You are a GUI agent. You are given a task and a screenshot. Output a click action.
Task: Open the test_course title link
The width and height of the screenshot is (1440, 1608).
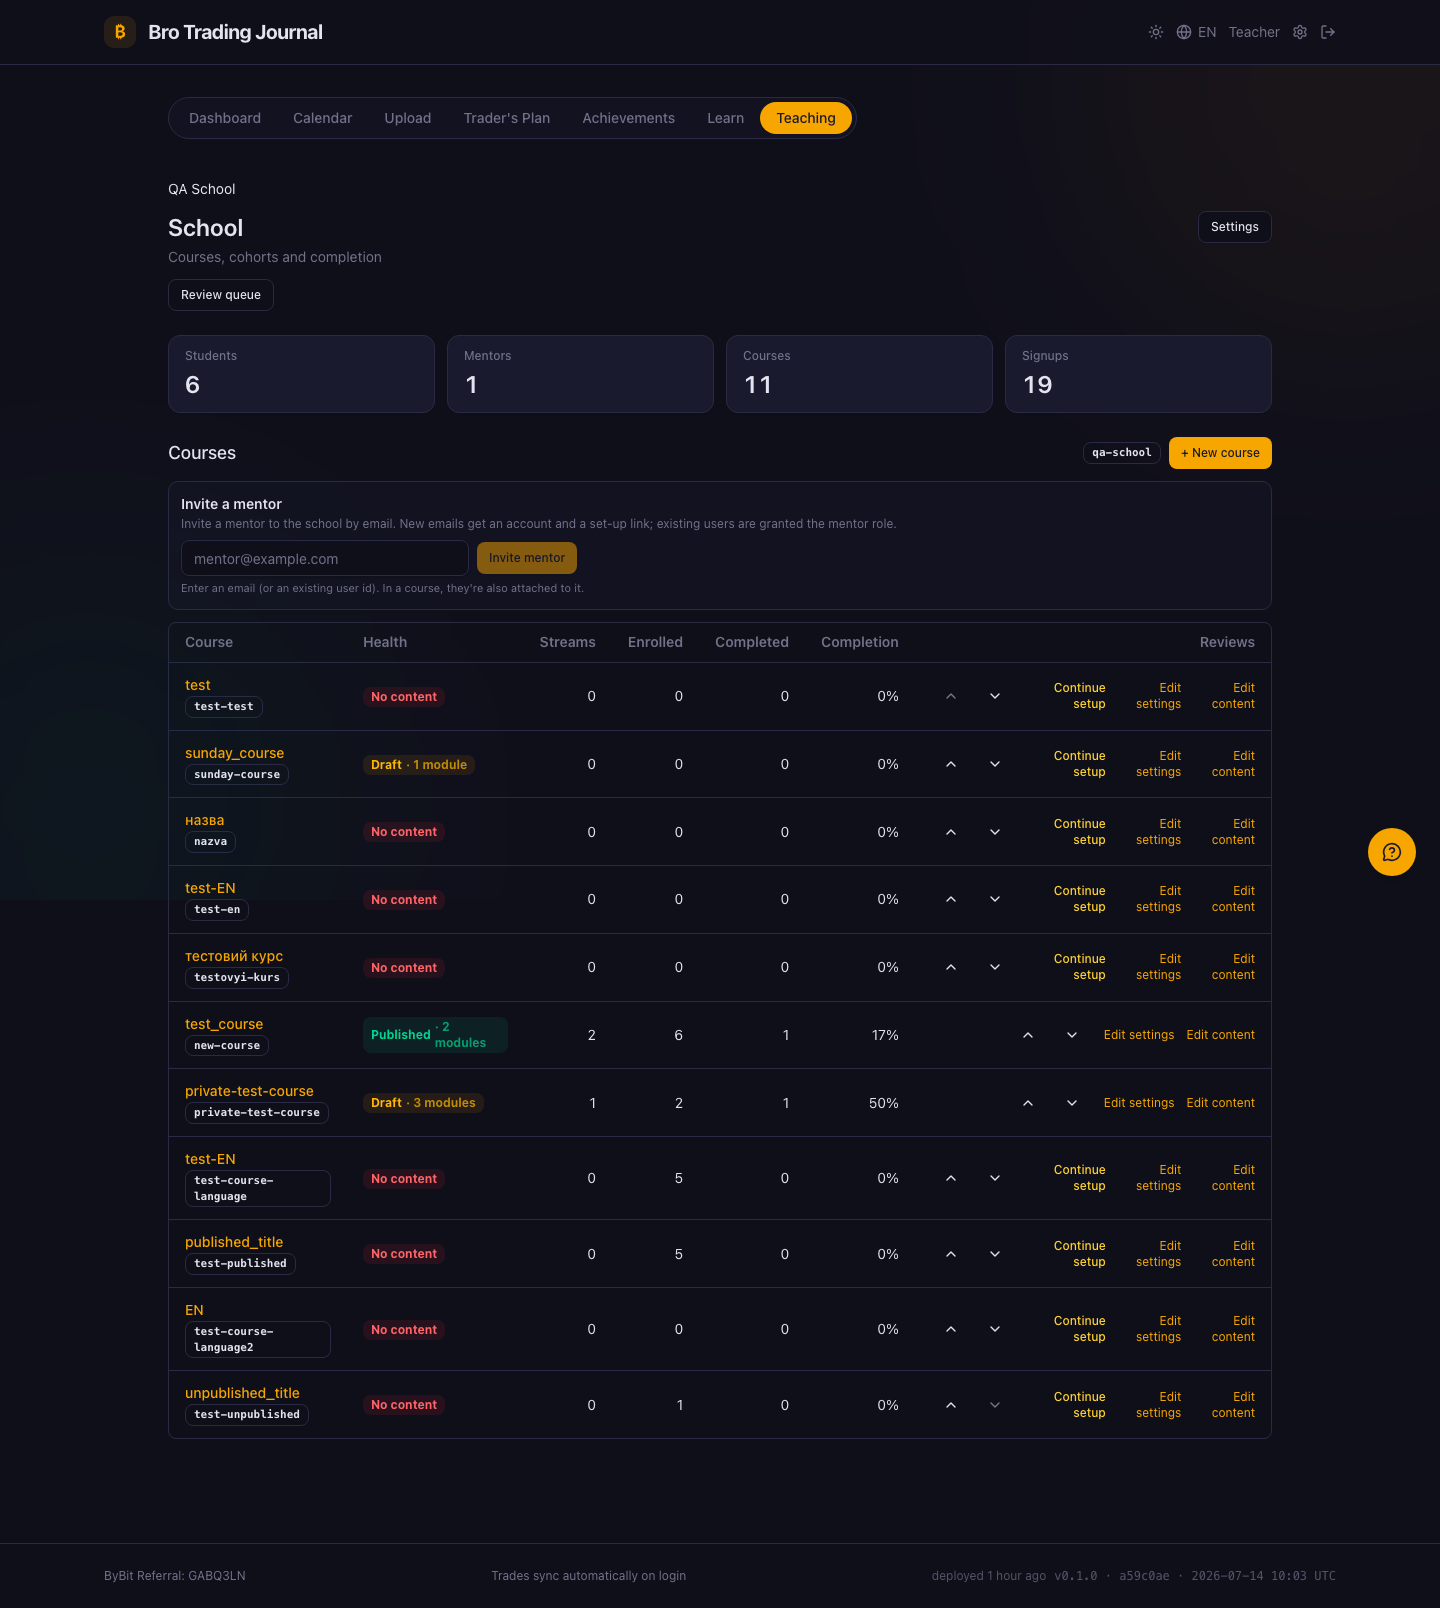click(x=224, y=1024)
